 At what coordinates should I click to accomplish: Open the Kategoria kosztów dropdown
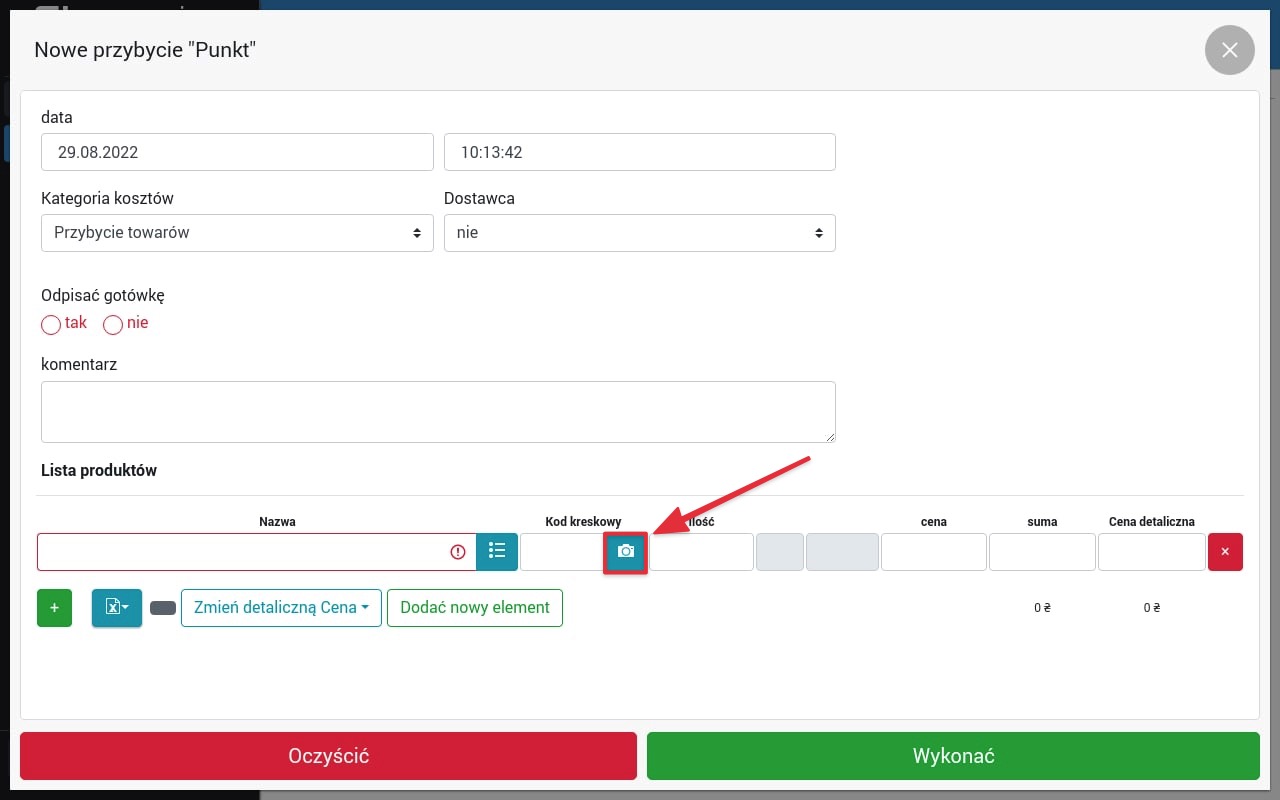click(237, 233)
